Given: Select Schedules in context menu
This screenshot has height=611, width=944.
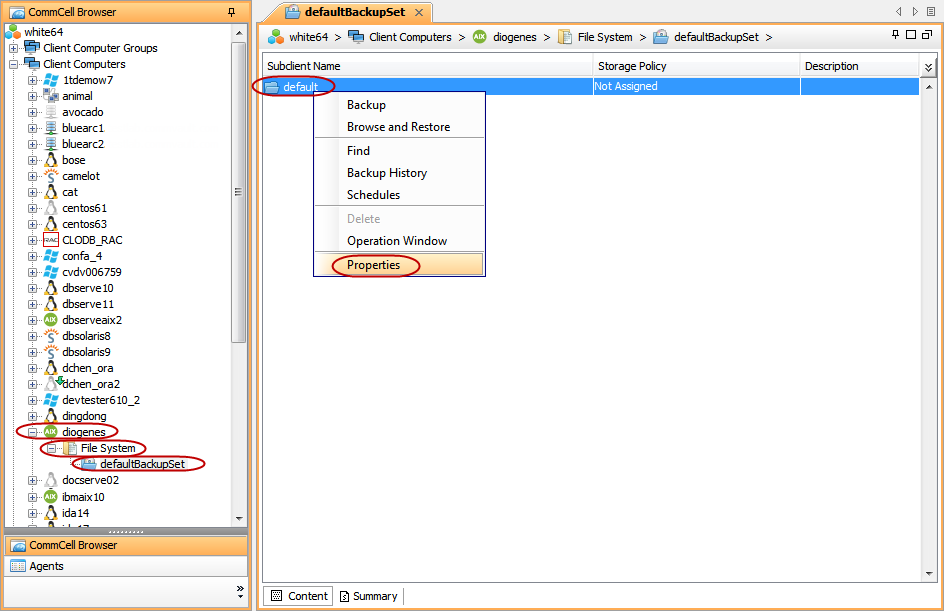Looking at the screenshot, I should point(399,195).
